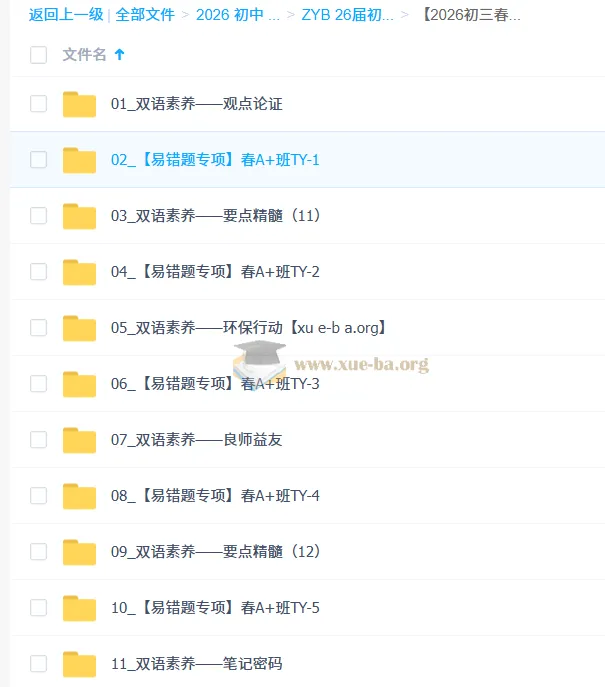The image size is (605, 687).
Task: Select checkbox of 10_【易错题专项】春A+班TY-5 row
Action: [x=39, y=607]
